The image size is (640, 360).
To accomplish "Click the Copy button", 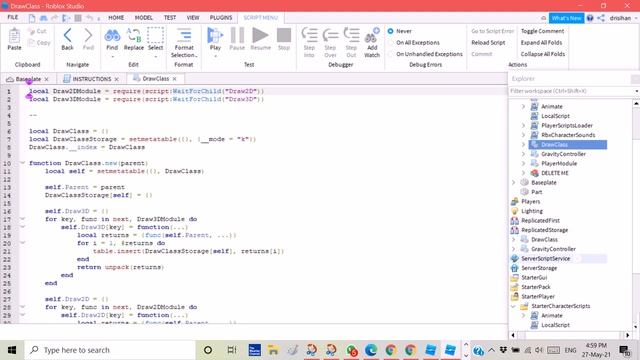I will [x=39, y=42].
